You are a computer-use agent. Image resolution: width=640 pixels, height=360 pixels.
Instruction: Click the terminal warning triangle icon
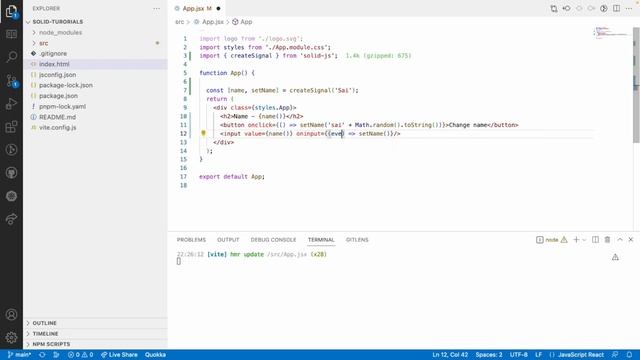[x=615, y=257]
